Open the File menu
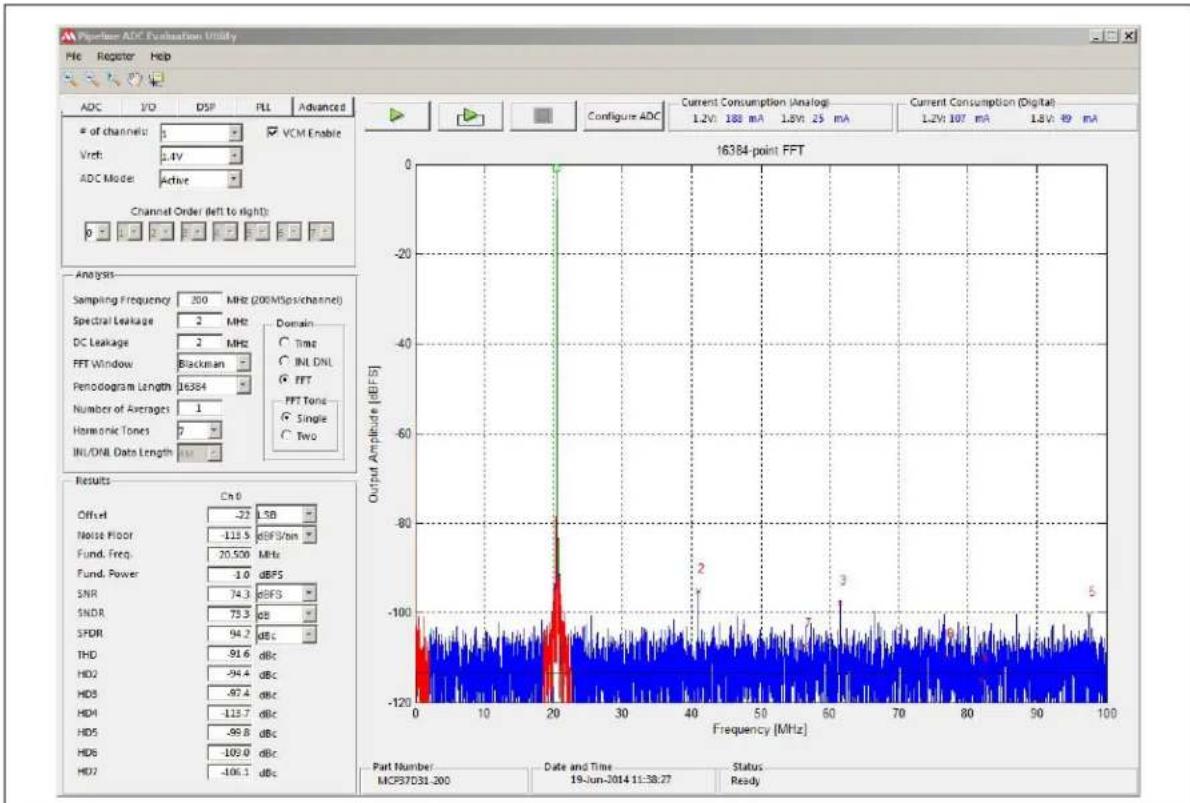1190x803 pixels. [x=74, y=56]
